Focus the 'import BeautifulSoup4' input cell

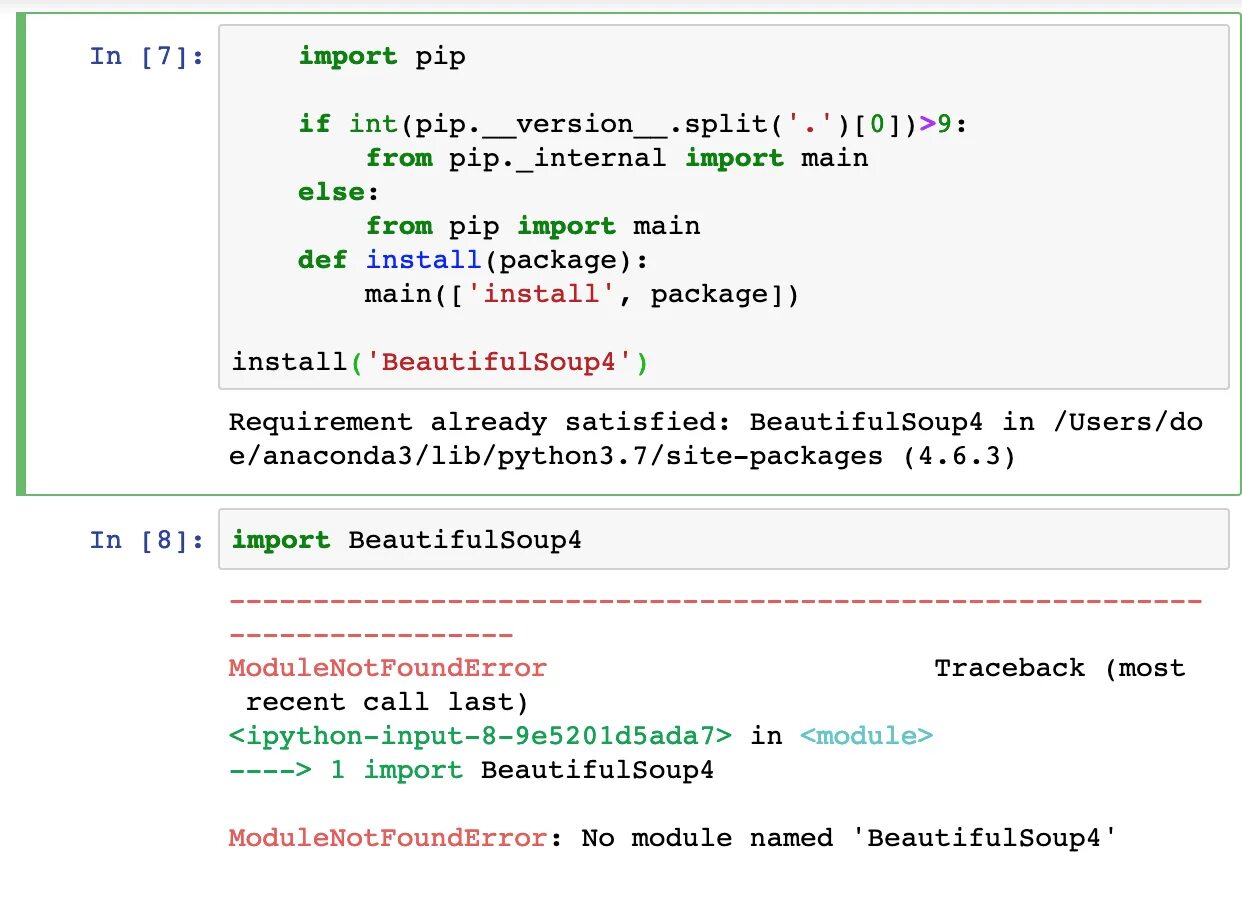[x=723, y=540]
